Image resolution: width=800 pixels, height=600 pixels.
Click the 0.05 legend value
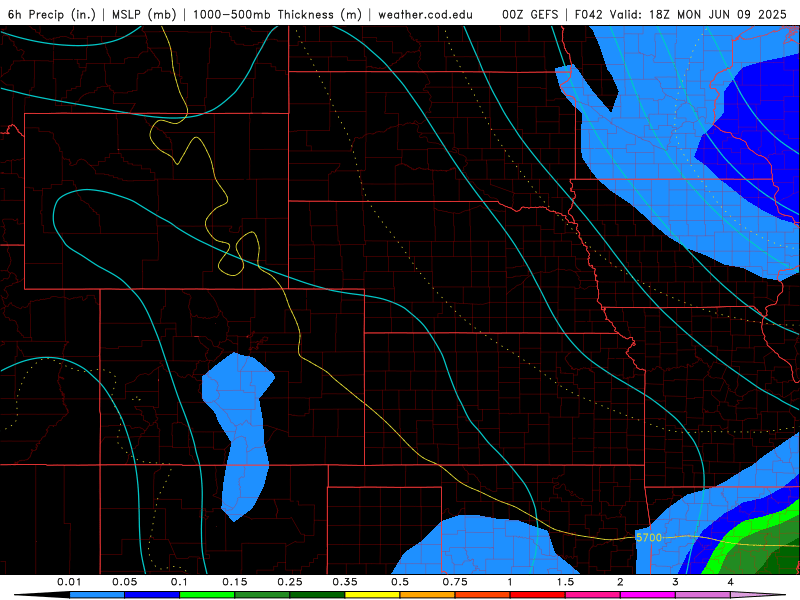tap(124, 582)
